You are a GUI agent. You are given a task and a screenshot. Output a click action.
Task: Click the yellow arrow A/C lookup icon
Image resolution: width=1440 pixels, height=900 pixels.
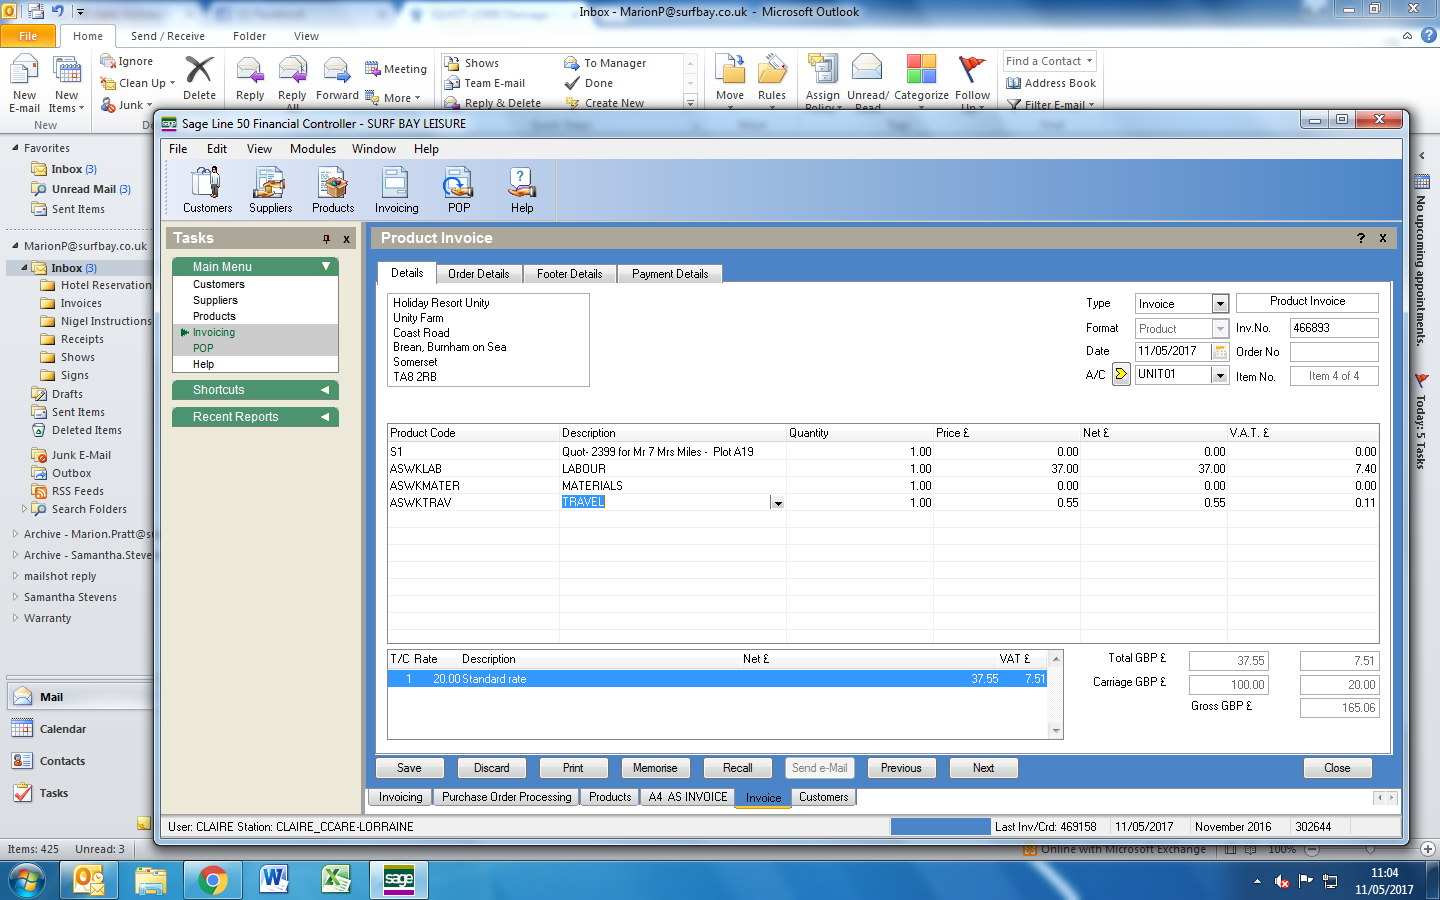[1121, 375]
